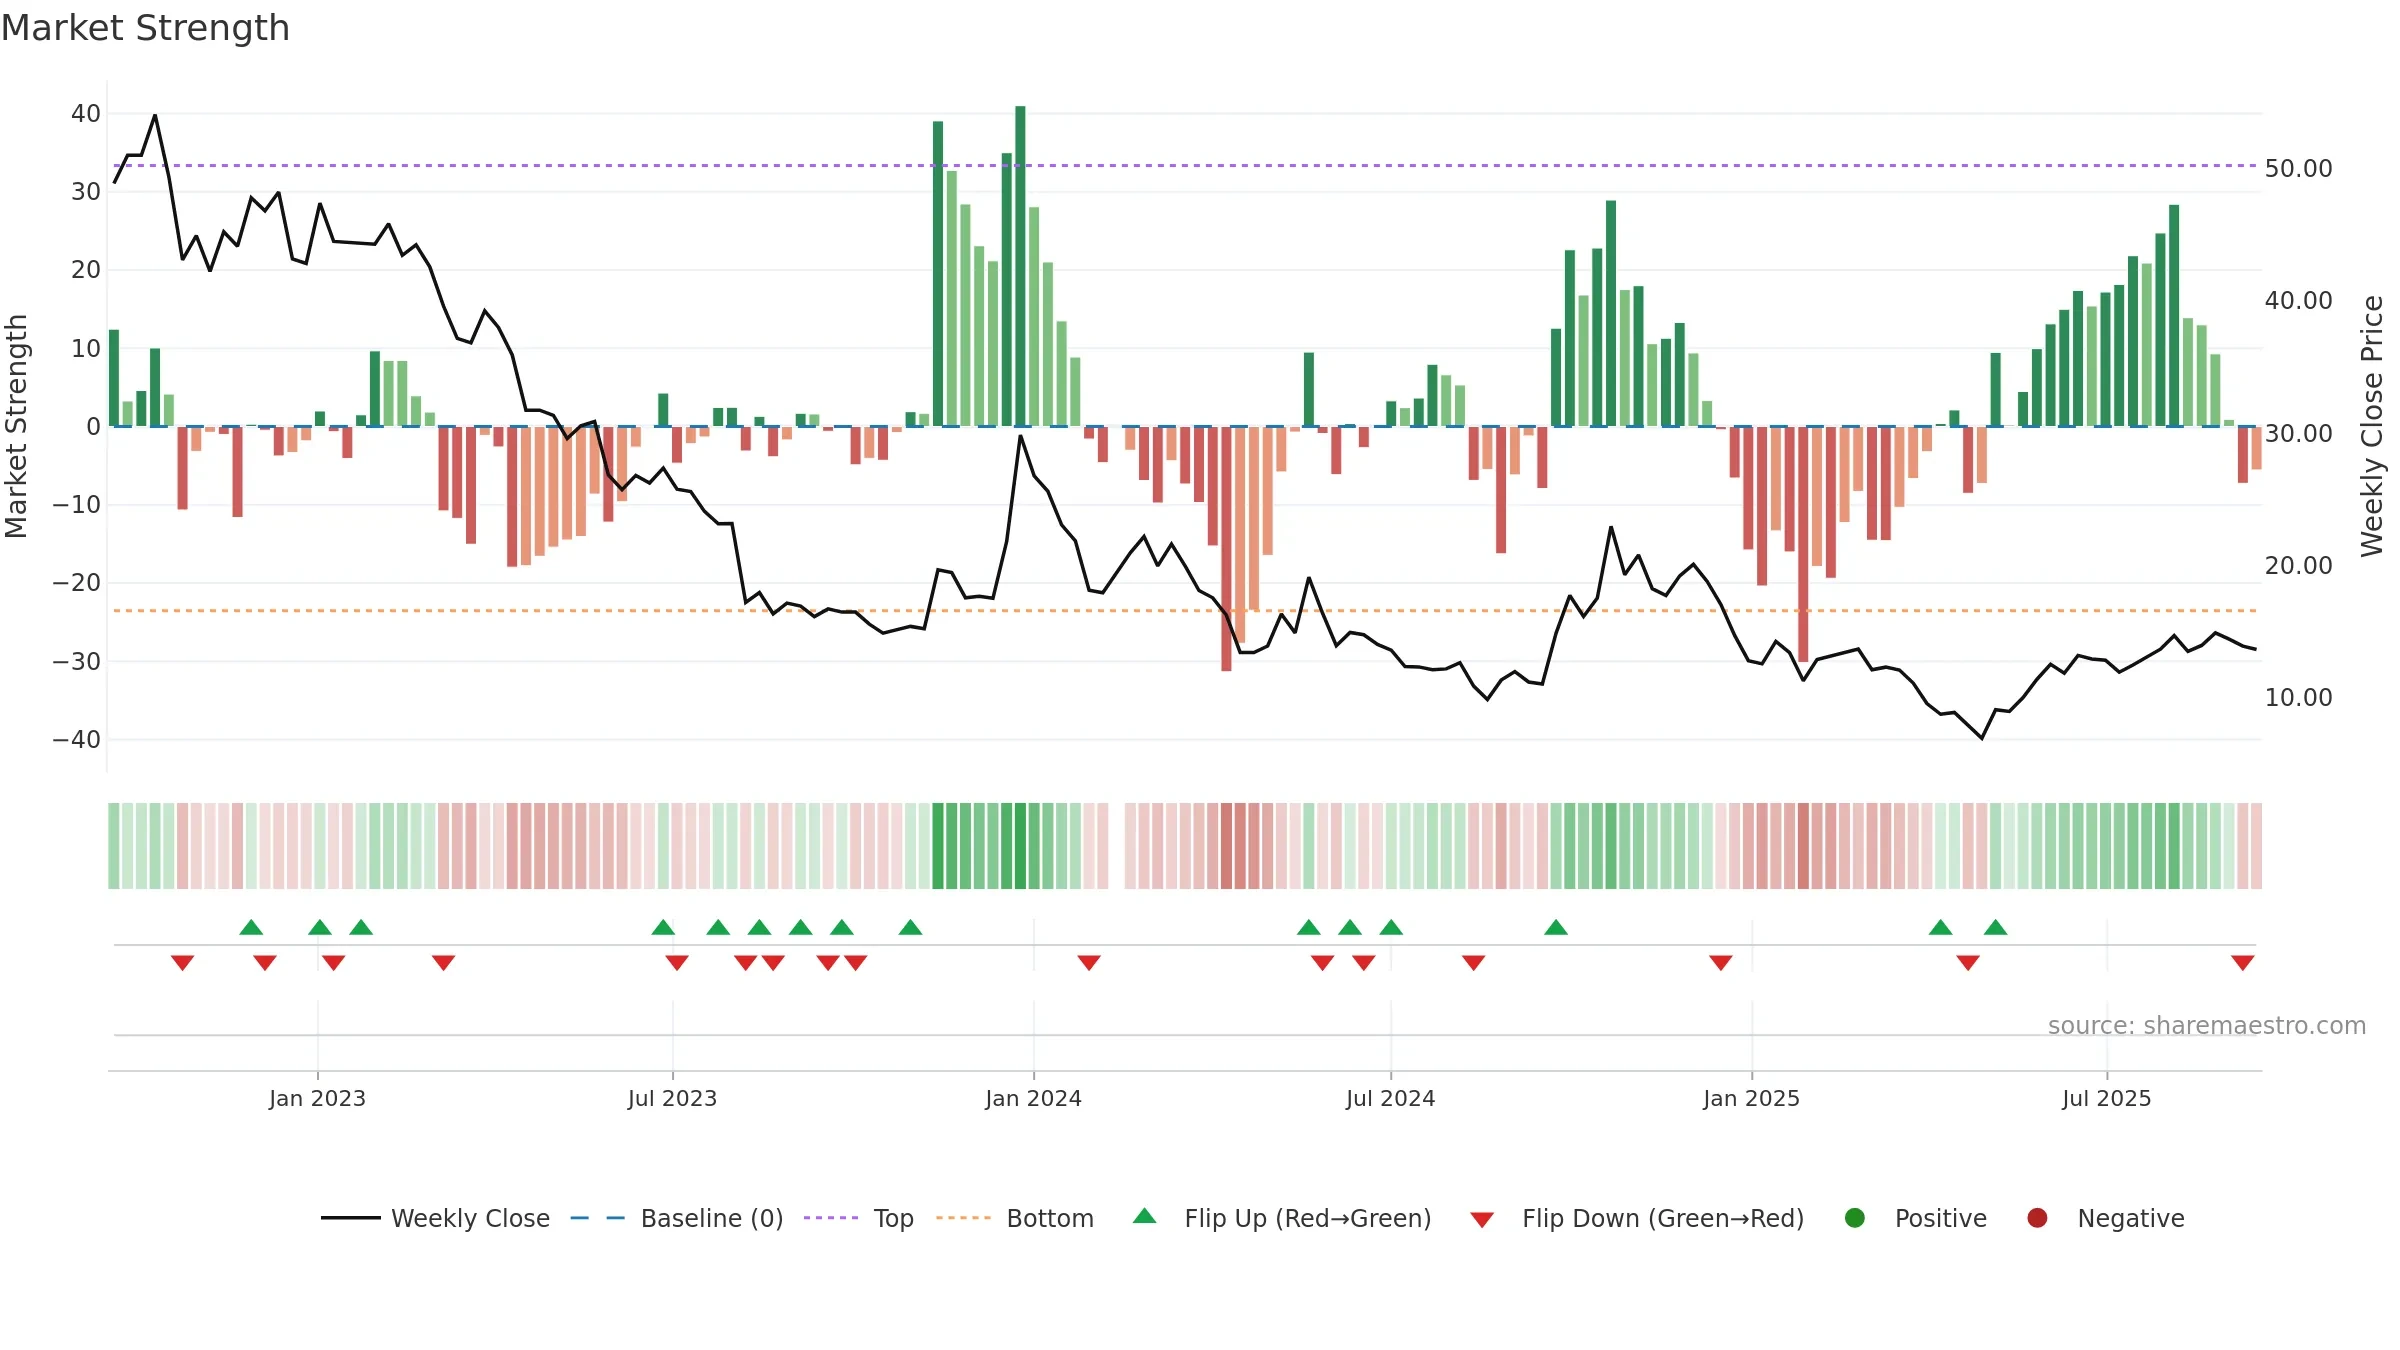Click the orange dotted Bottom line sample in legend

click(x=964, y=1218)
